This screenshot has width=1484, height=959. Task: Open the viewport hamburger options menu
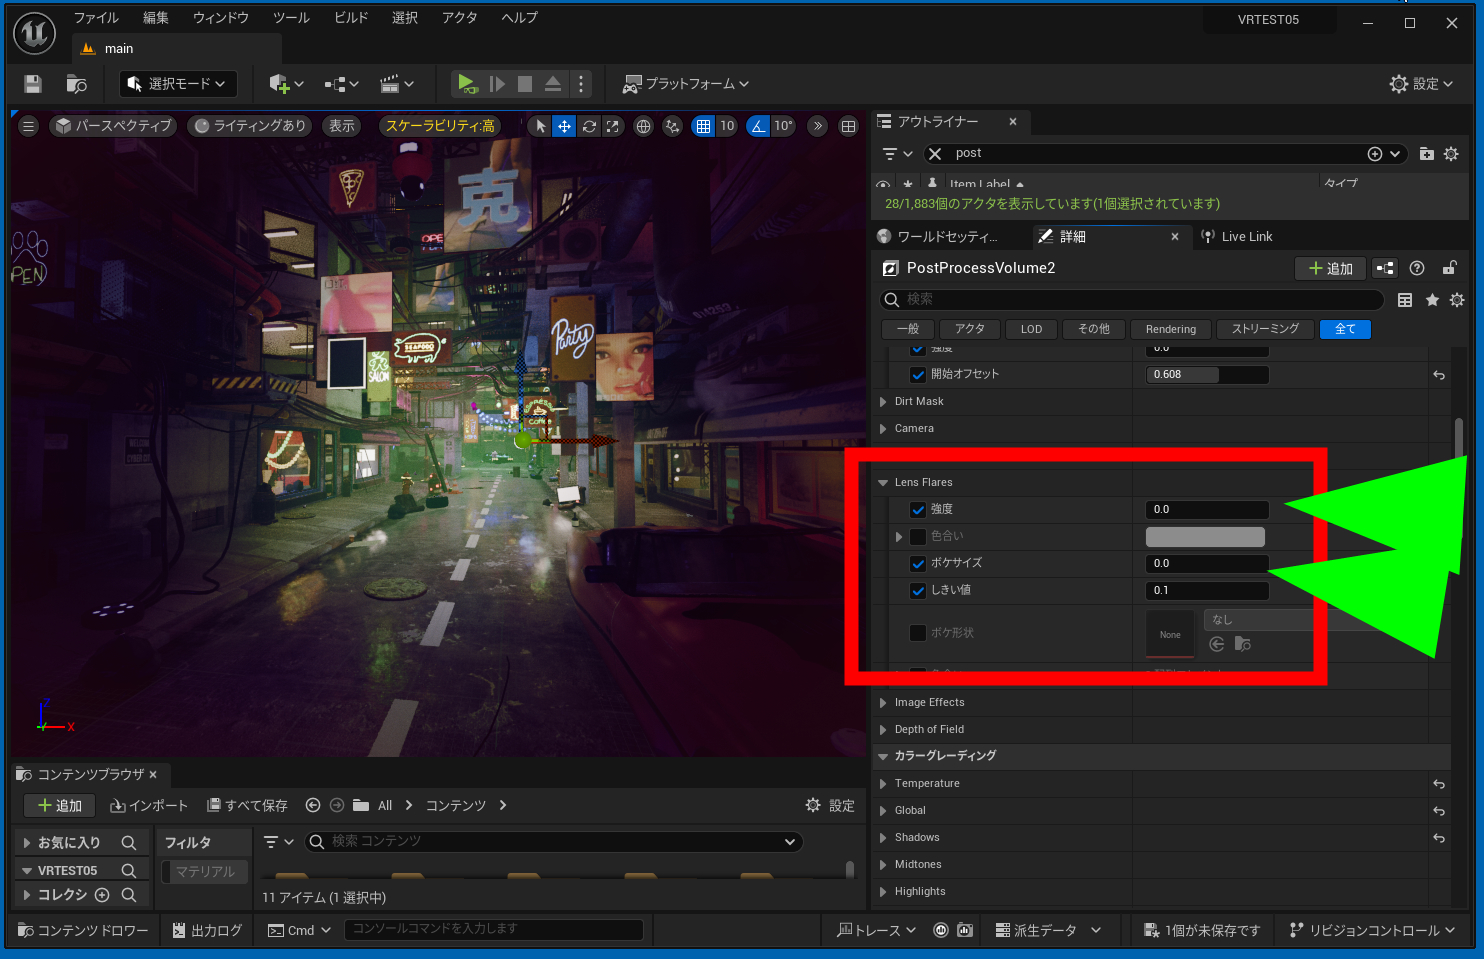28,126
